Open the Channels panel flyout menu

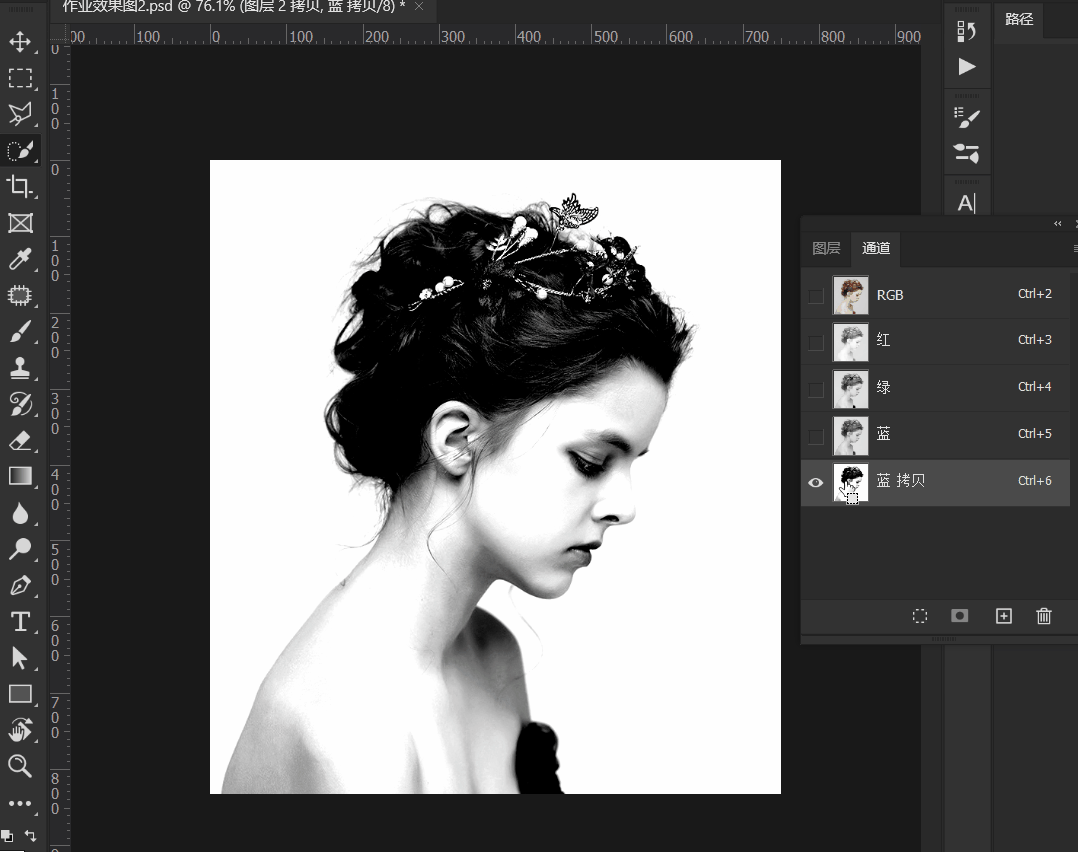[1075, 248]
